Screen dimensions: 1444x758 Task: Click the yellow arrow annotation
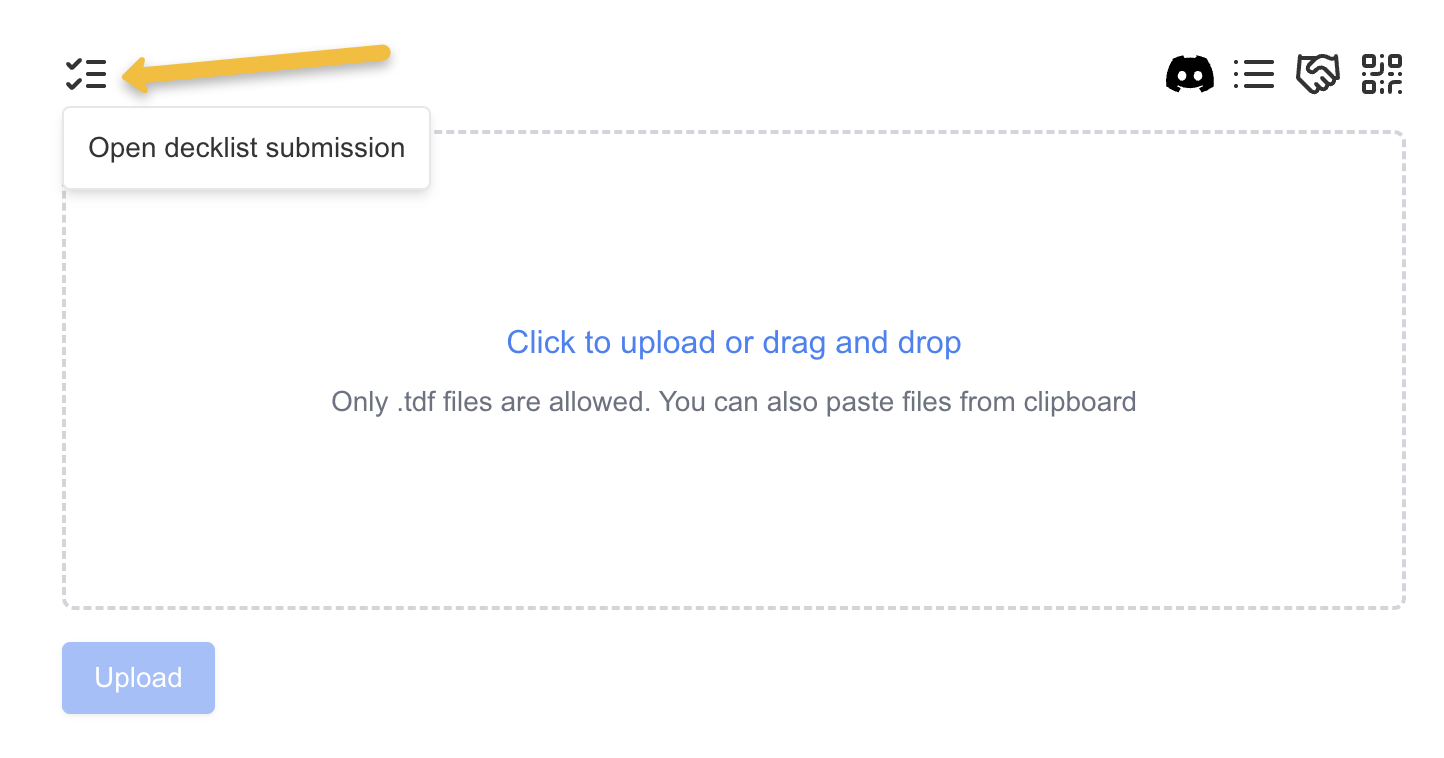pyautogui.click(x=260, y=66)
